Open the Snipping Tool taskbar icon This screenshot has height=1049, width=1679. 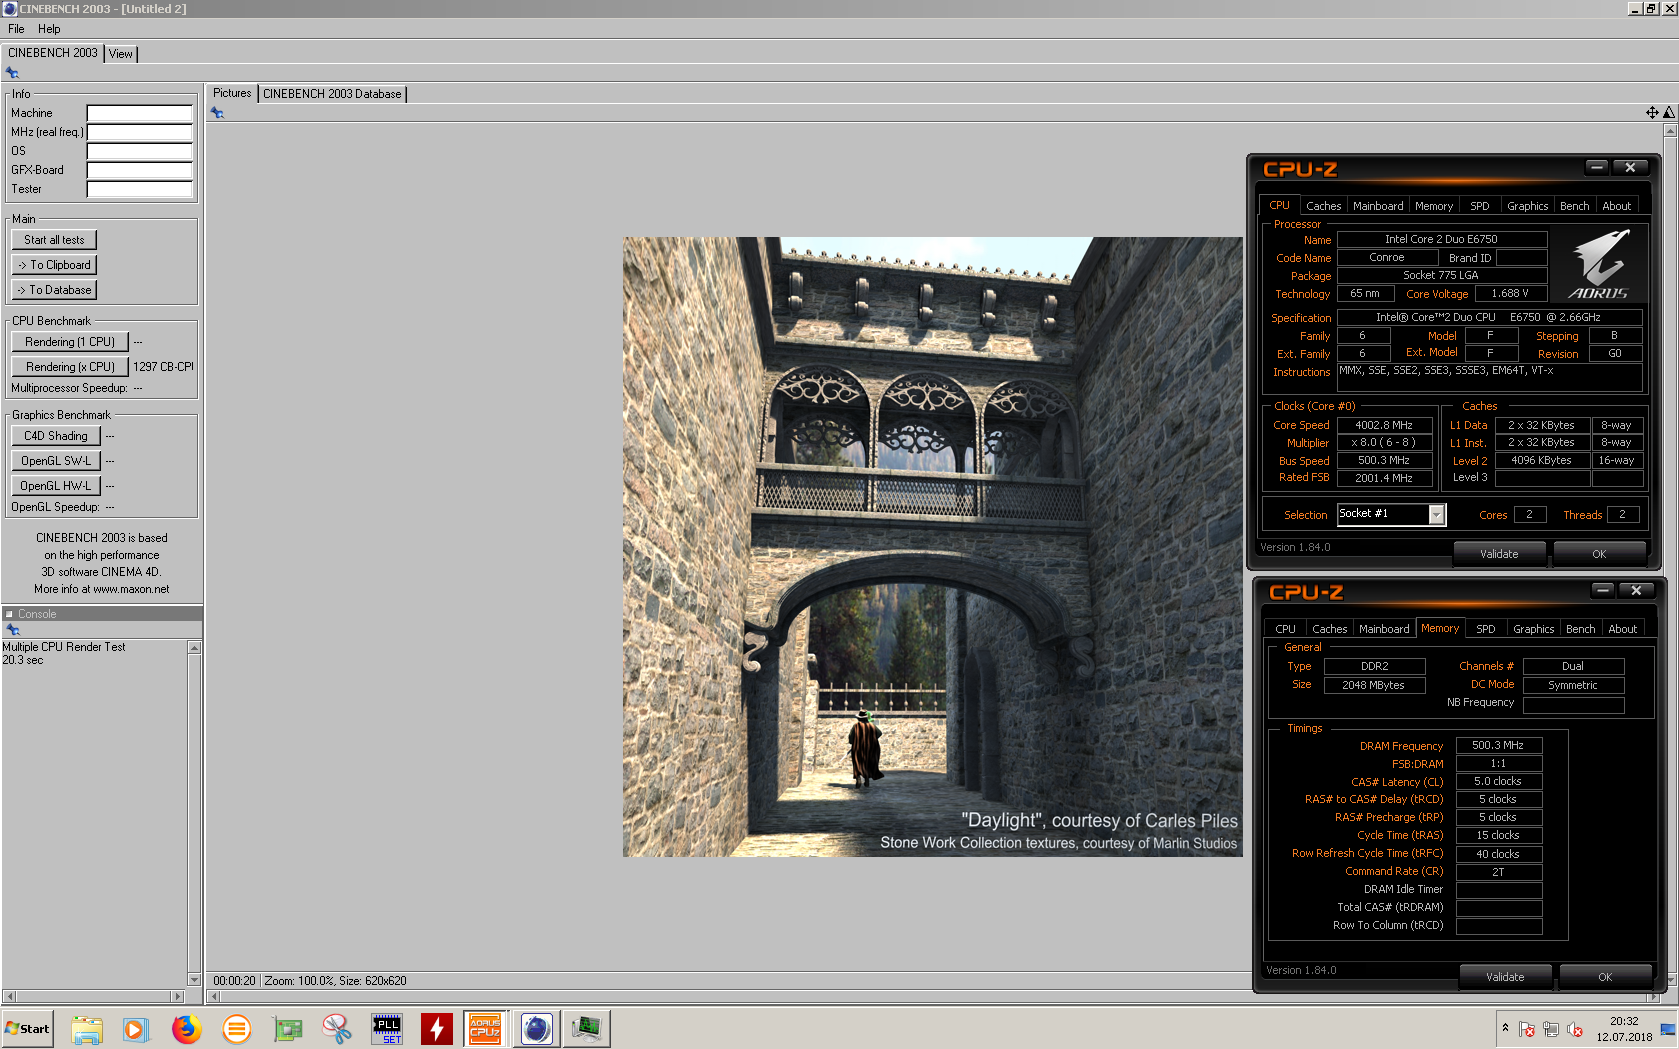pos(337,1029)
